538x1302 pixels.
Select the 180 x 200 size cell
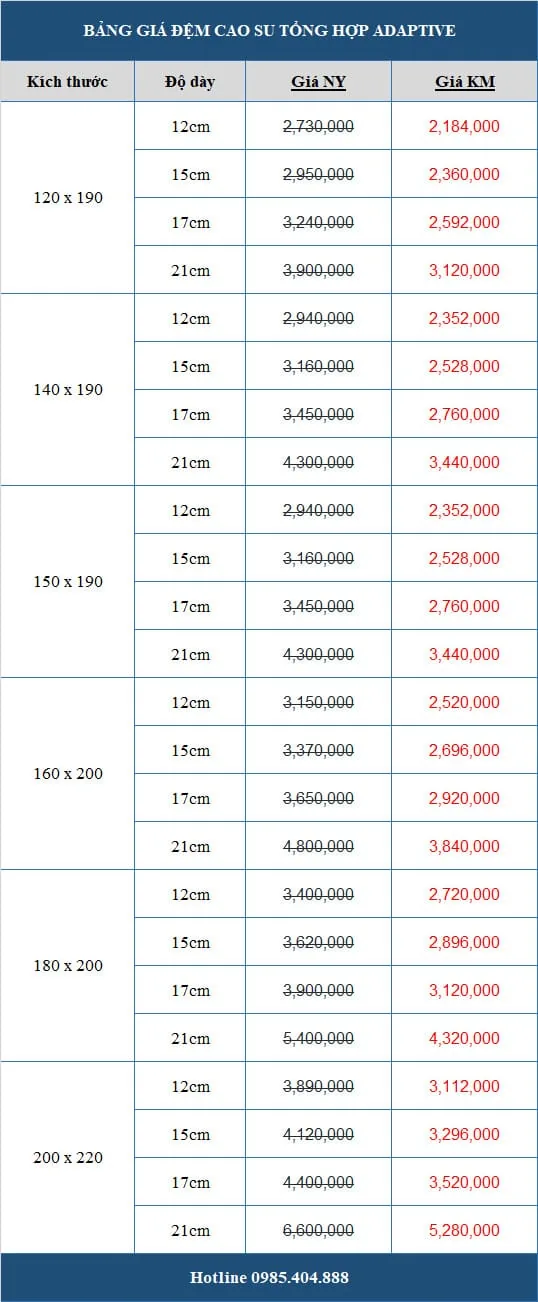[68, 966]
